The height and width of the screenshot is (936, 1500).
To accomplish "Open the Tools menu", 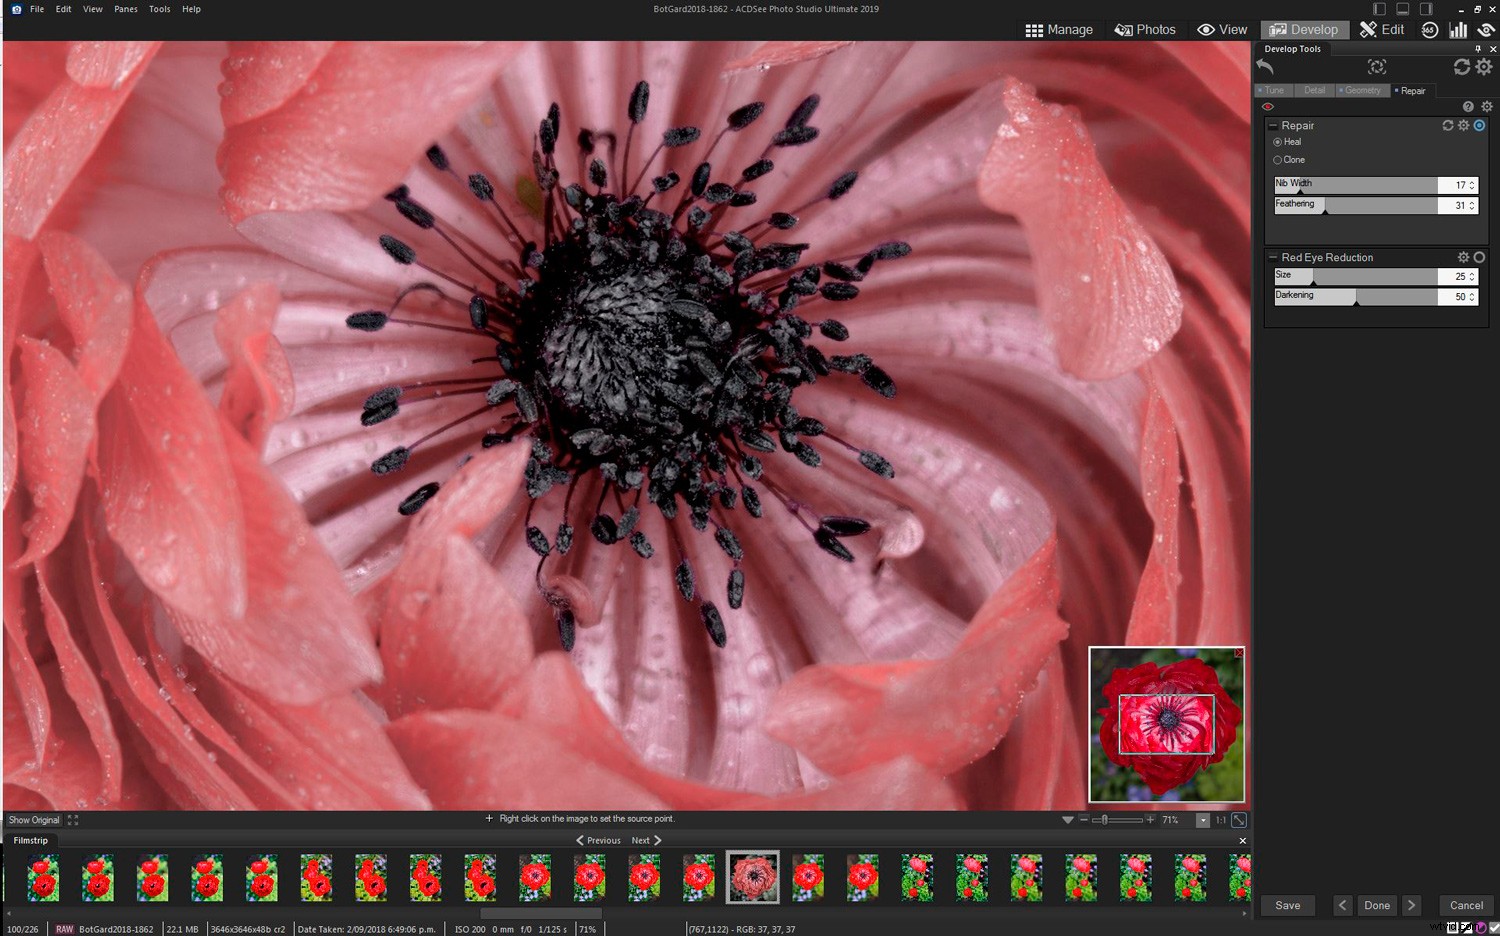I will 159,9.
